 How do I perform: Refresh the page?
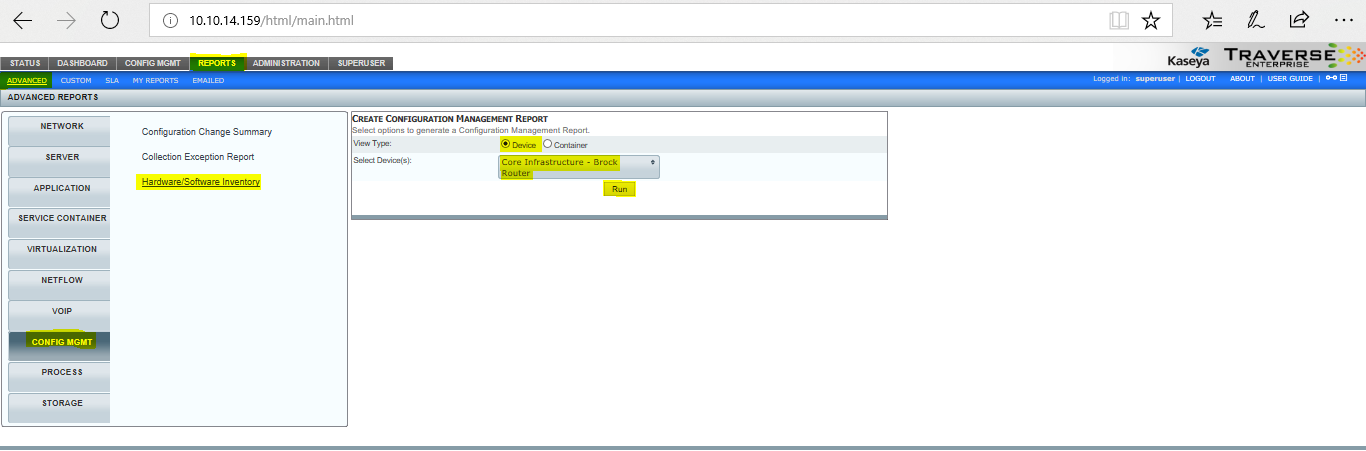click(110, 20)
